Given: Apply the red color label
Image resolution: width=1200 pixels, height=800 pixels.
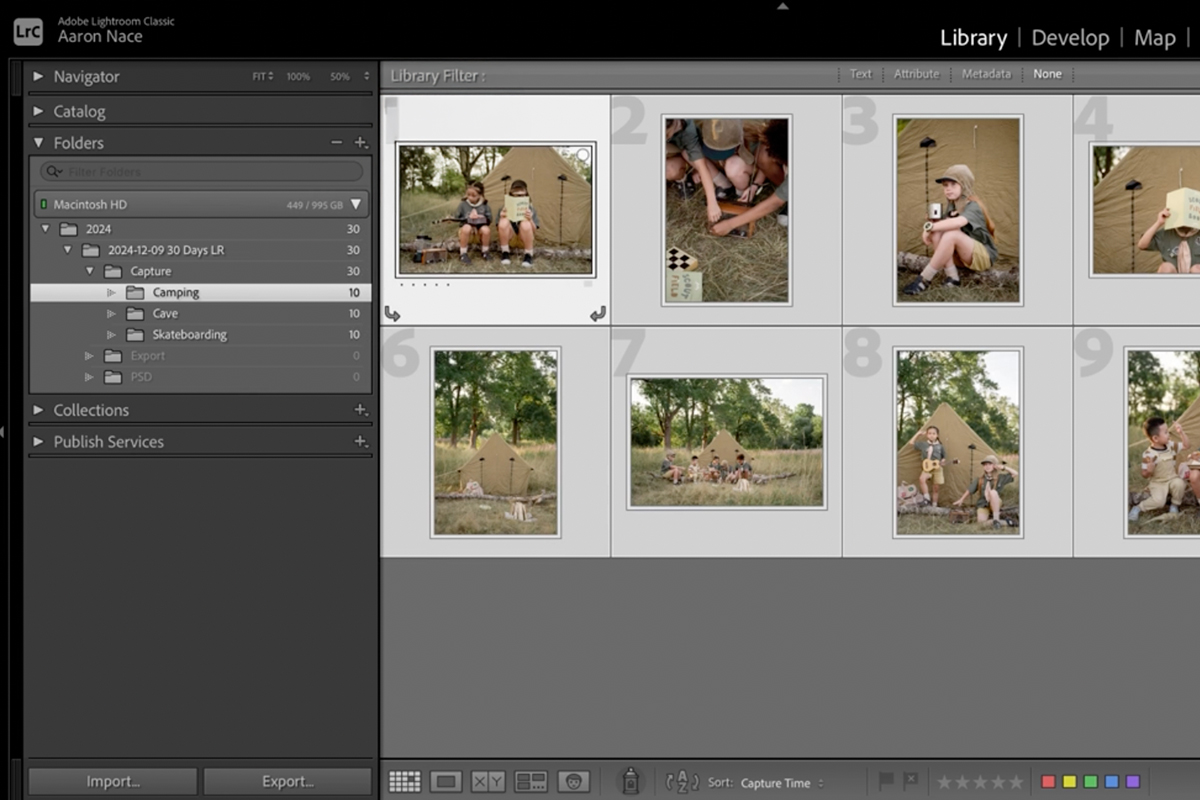Looking at the screenshot, I should [x=1048, y=782].
